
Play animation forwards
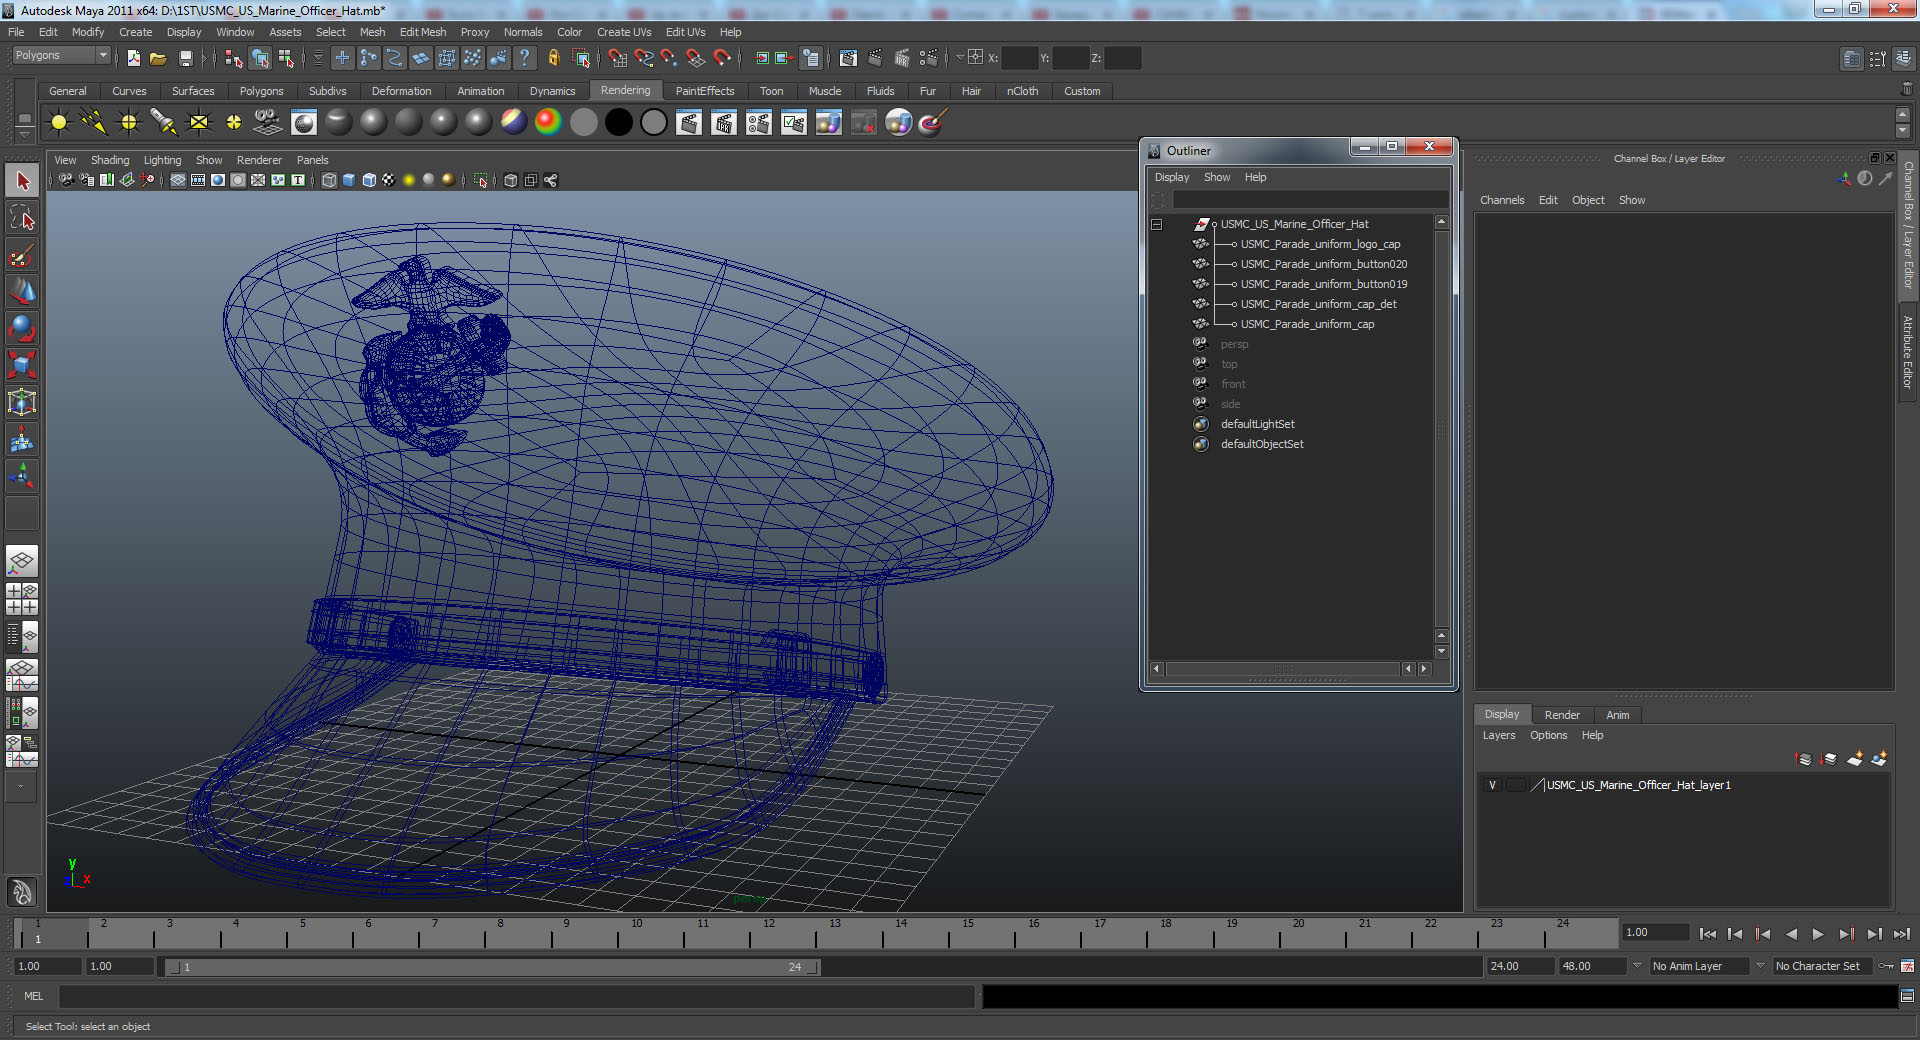(x=1818, y=934)
